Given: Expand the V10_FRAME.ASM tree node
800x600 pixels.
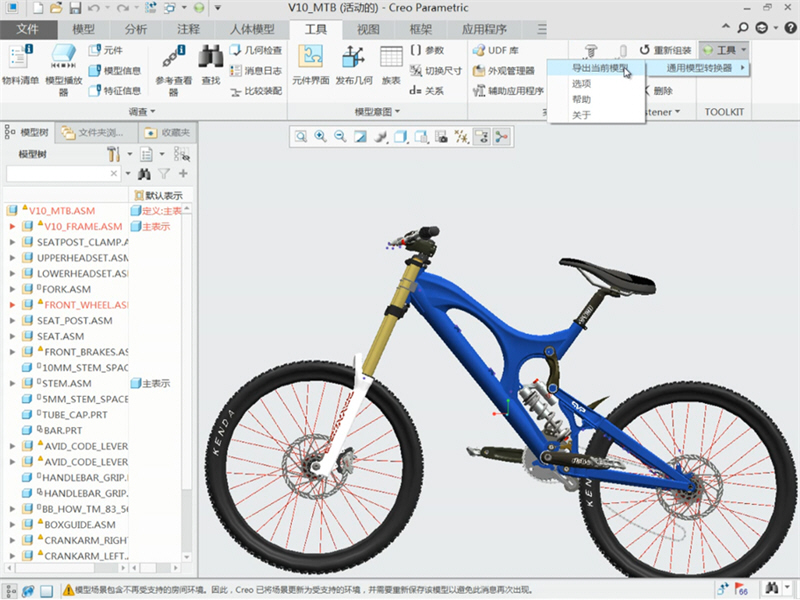Looking at the screenshot, I should click(x=12, y=227).
